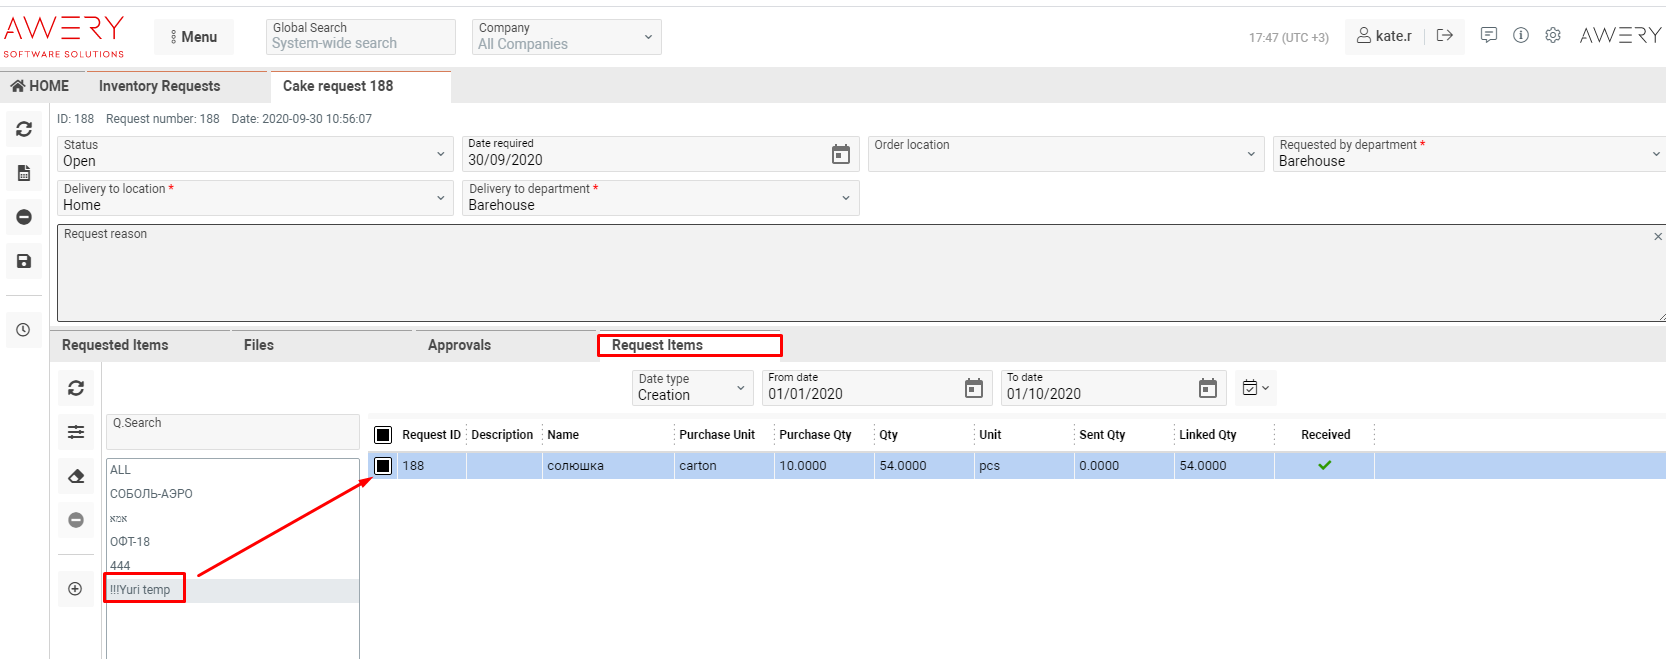
Task: Click the filter sliders icon
Action: coord(76,432)
